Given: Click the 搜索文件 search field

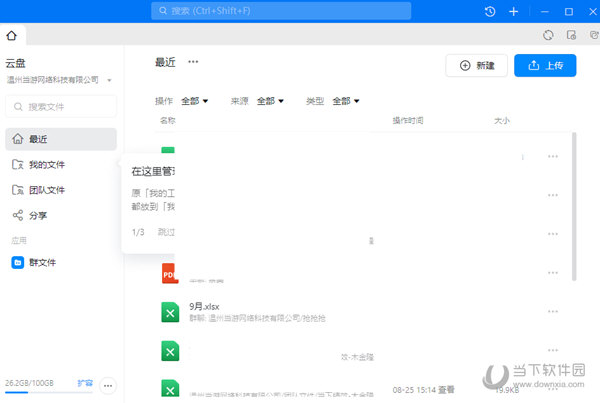Looking at the screenshot, I should click(61, 106).
